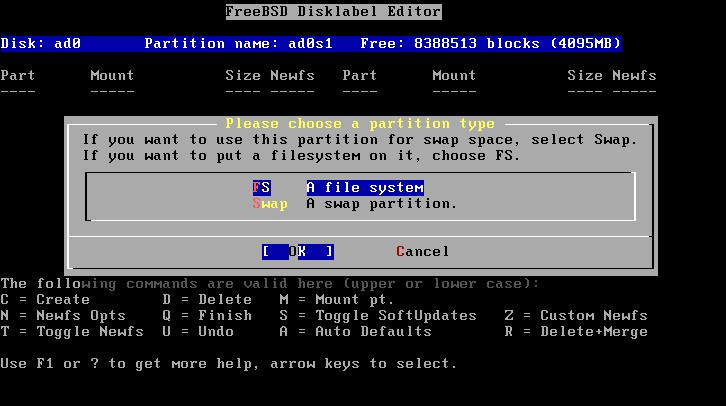Select the Swap partition option
The image size is (726, 406).
[270, 204]
